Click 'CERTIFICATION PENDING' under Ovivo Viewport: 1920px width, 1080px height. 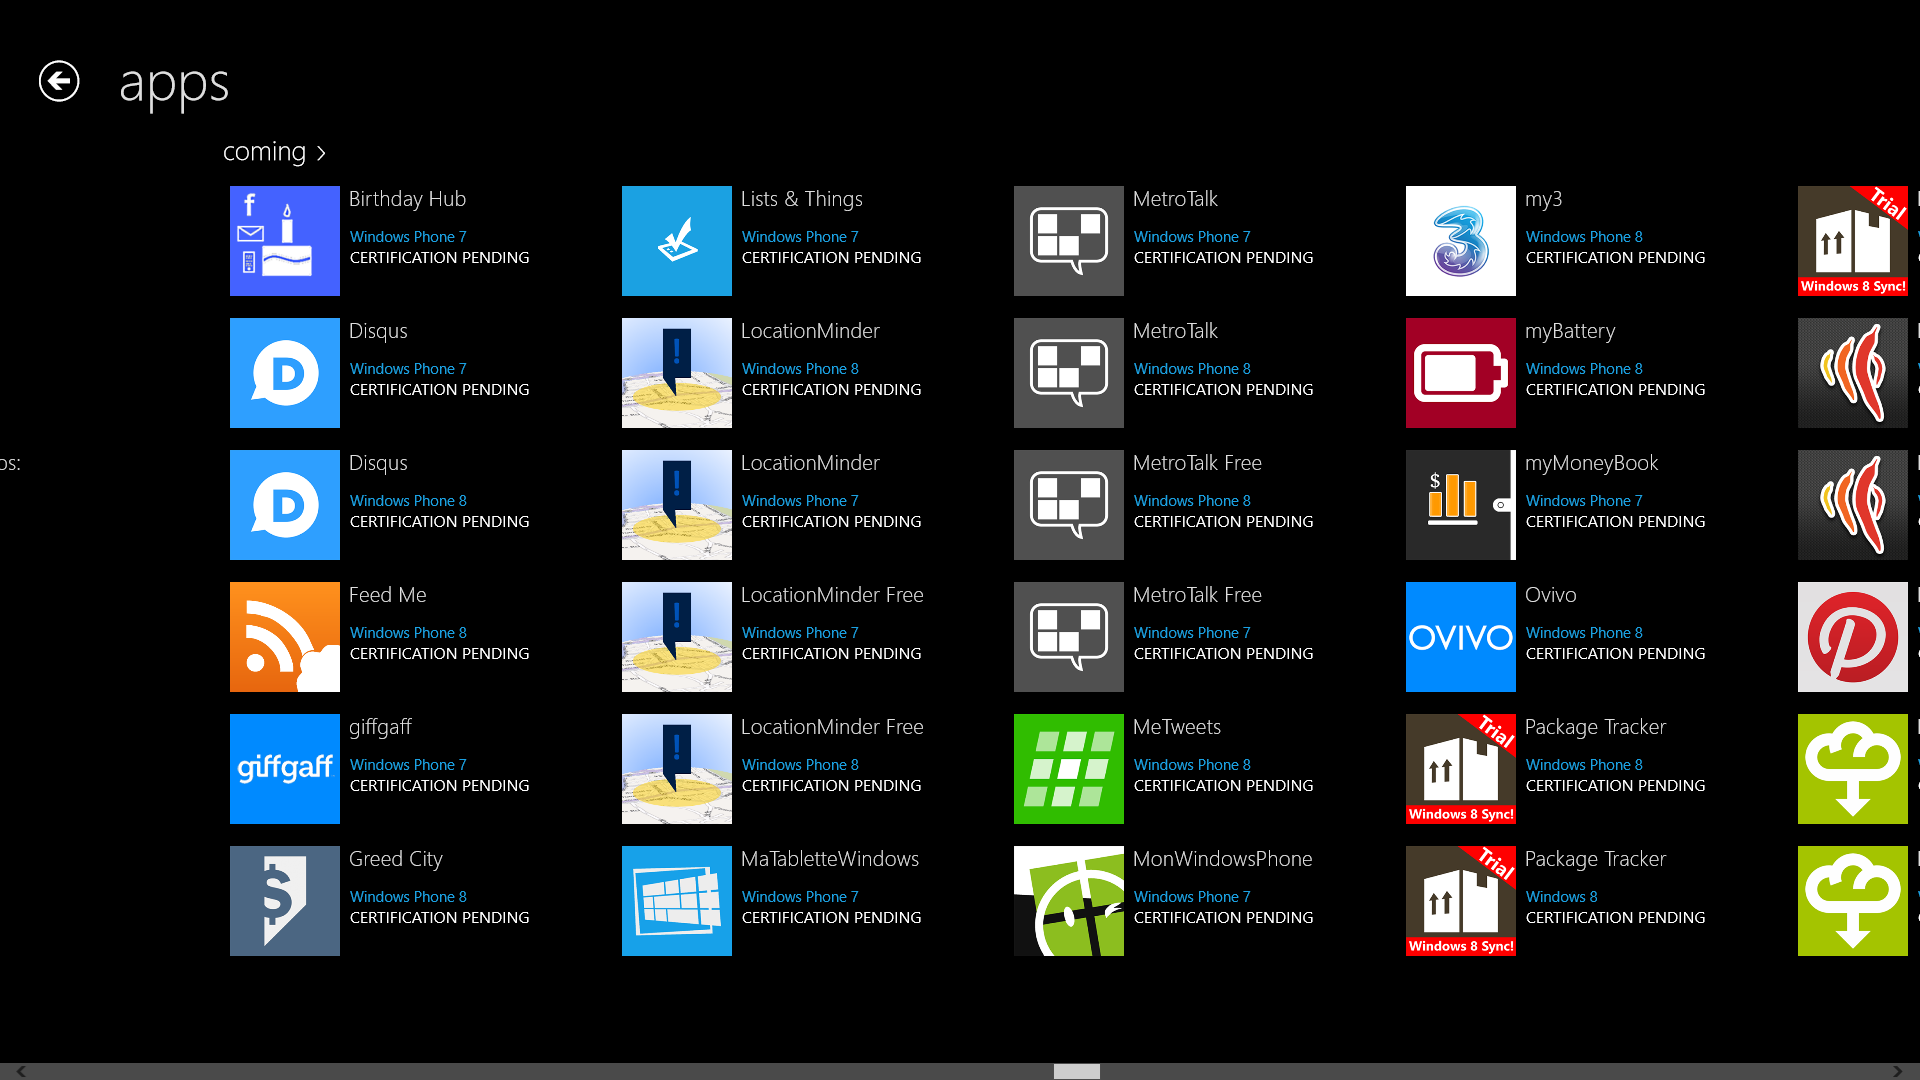[x=1615, y=654]
